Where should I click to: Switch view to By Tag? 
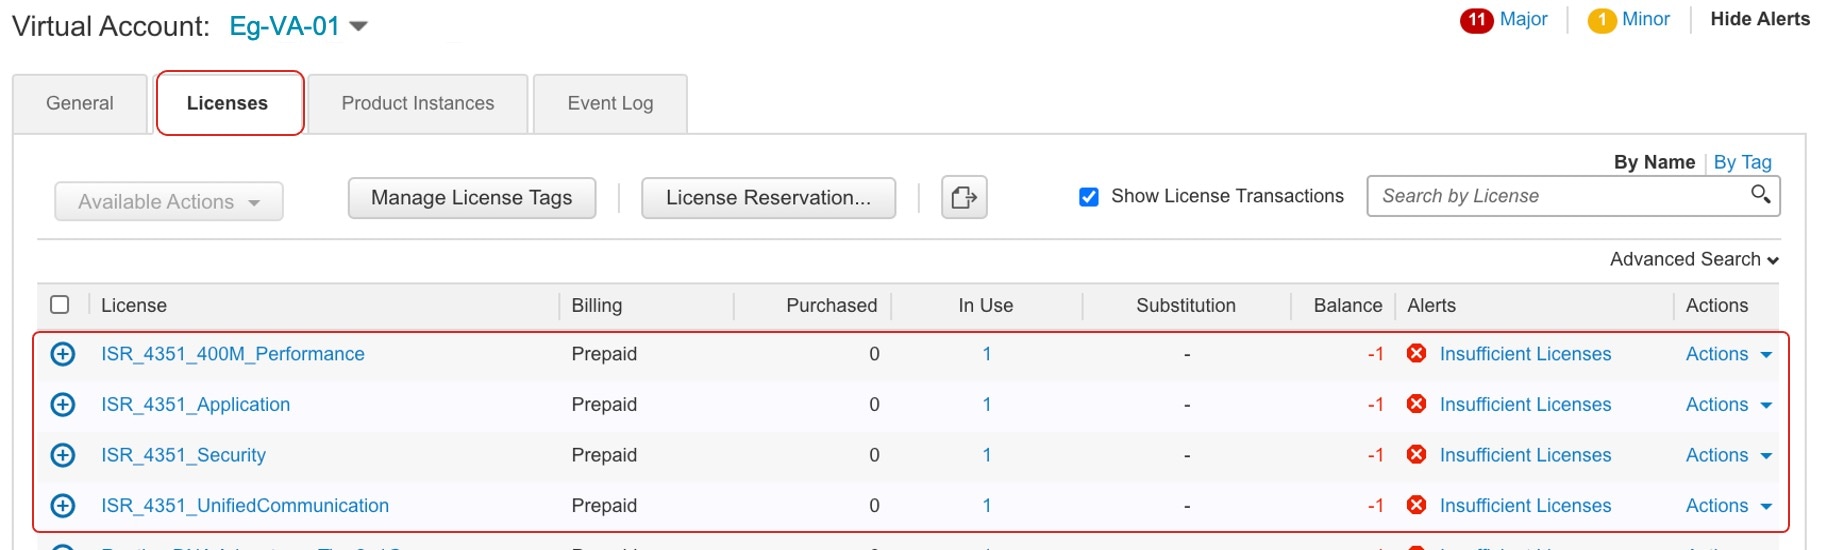(1743, 162)
